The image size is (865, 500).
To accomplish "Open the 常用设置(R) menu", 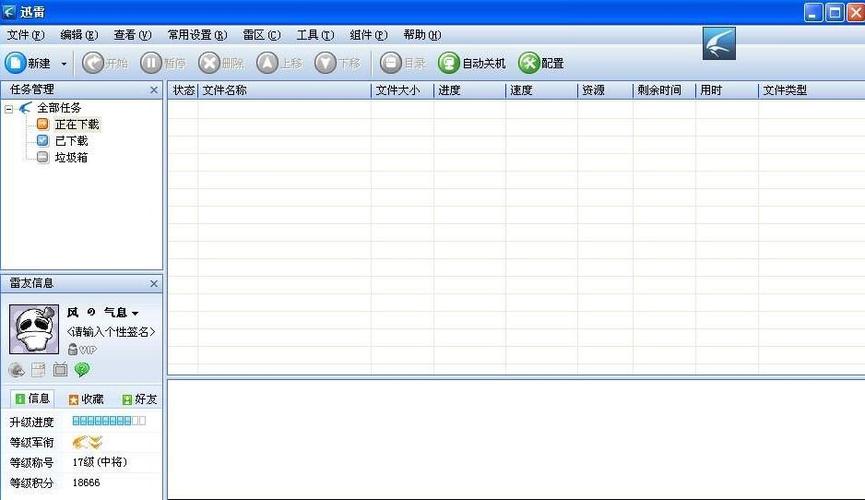I will click(x=197, y=35).
